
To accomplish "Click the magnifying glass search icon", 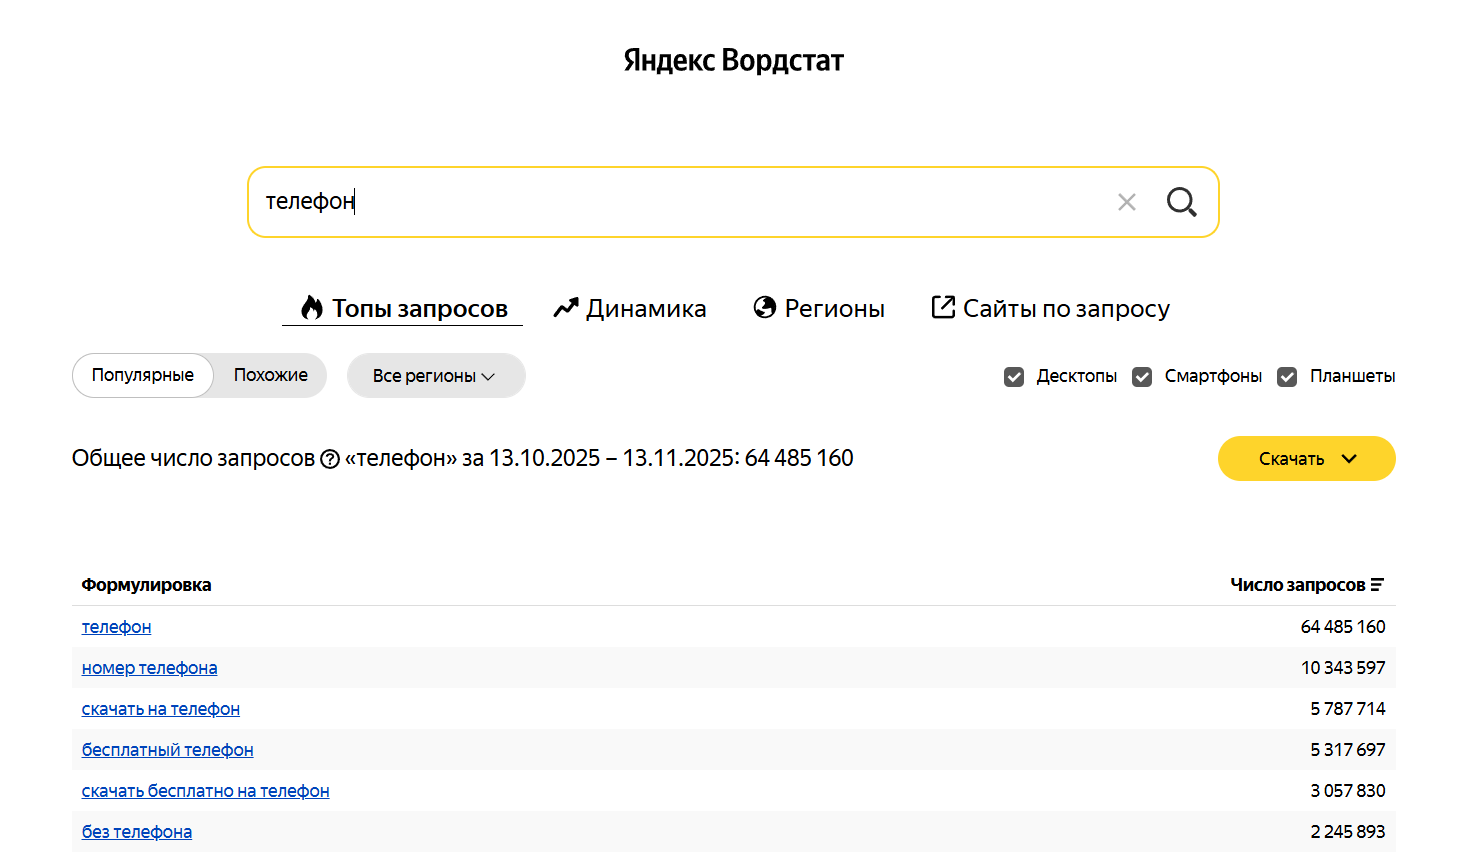I will (1181, 202).
